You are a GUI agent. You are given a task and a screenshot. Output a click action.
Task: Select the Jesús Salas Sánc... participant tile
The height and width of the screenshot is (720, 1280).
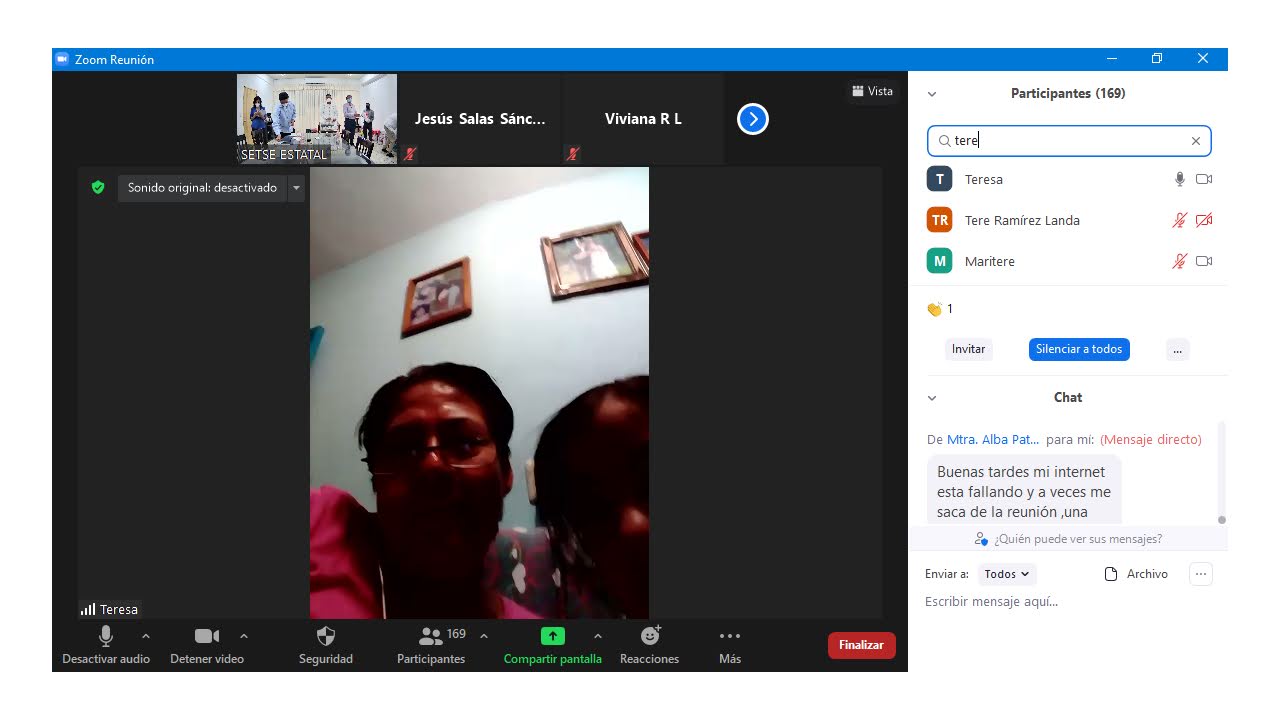tap(480, 119)
